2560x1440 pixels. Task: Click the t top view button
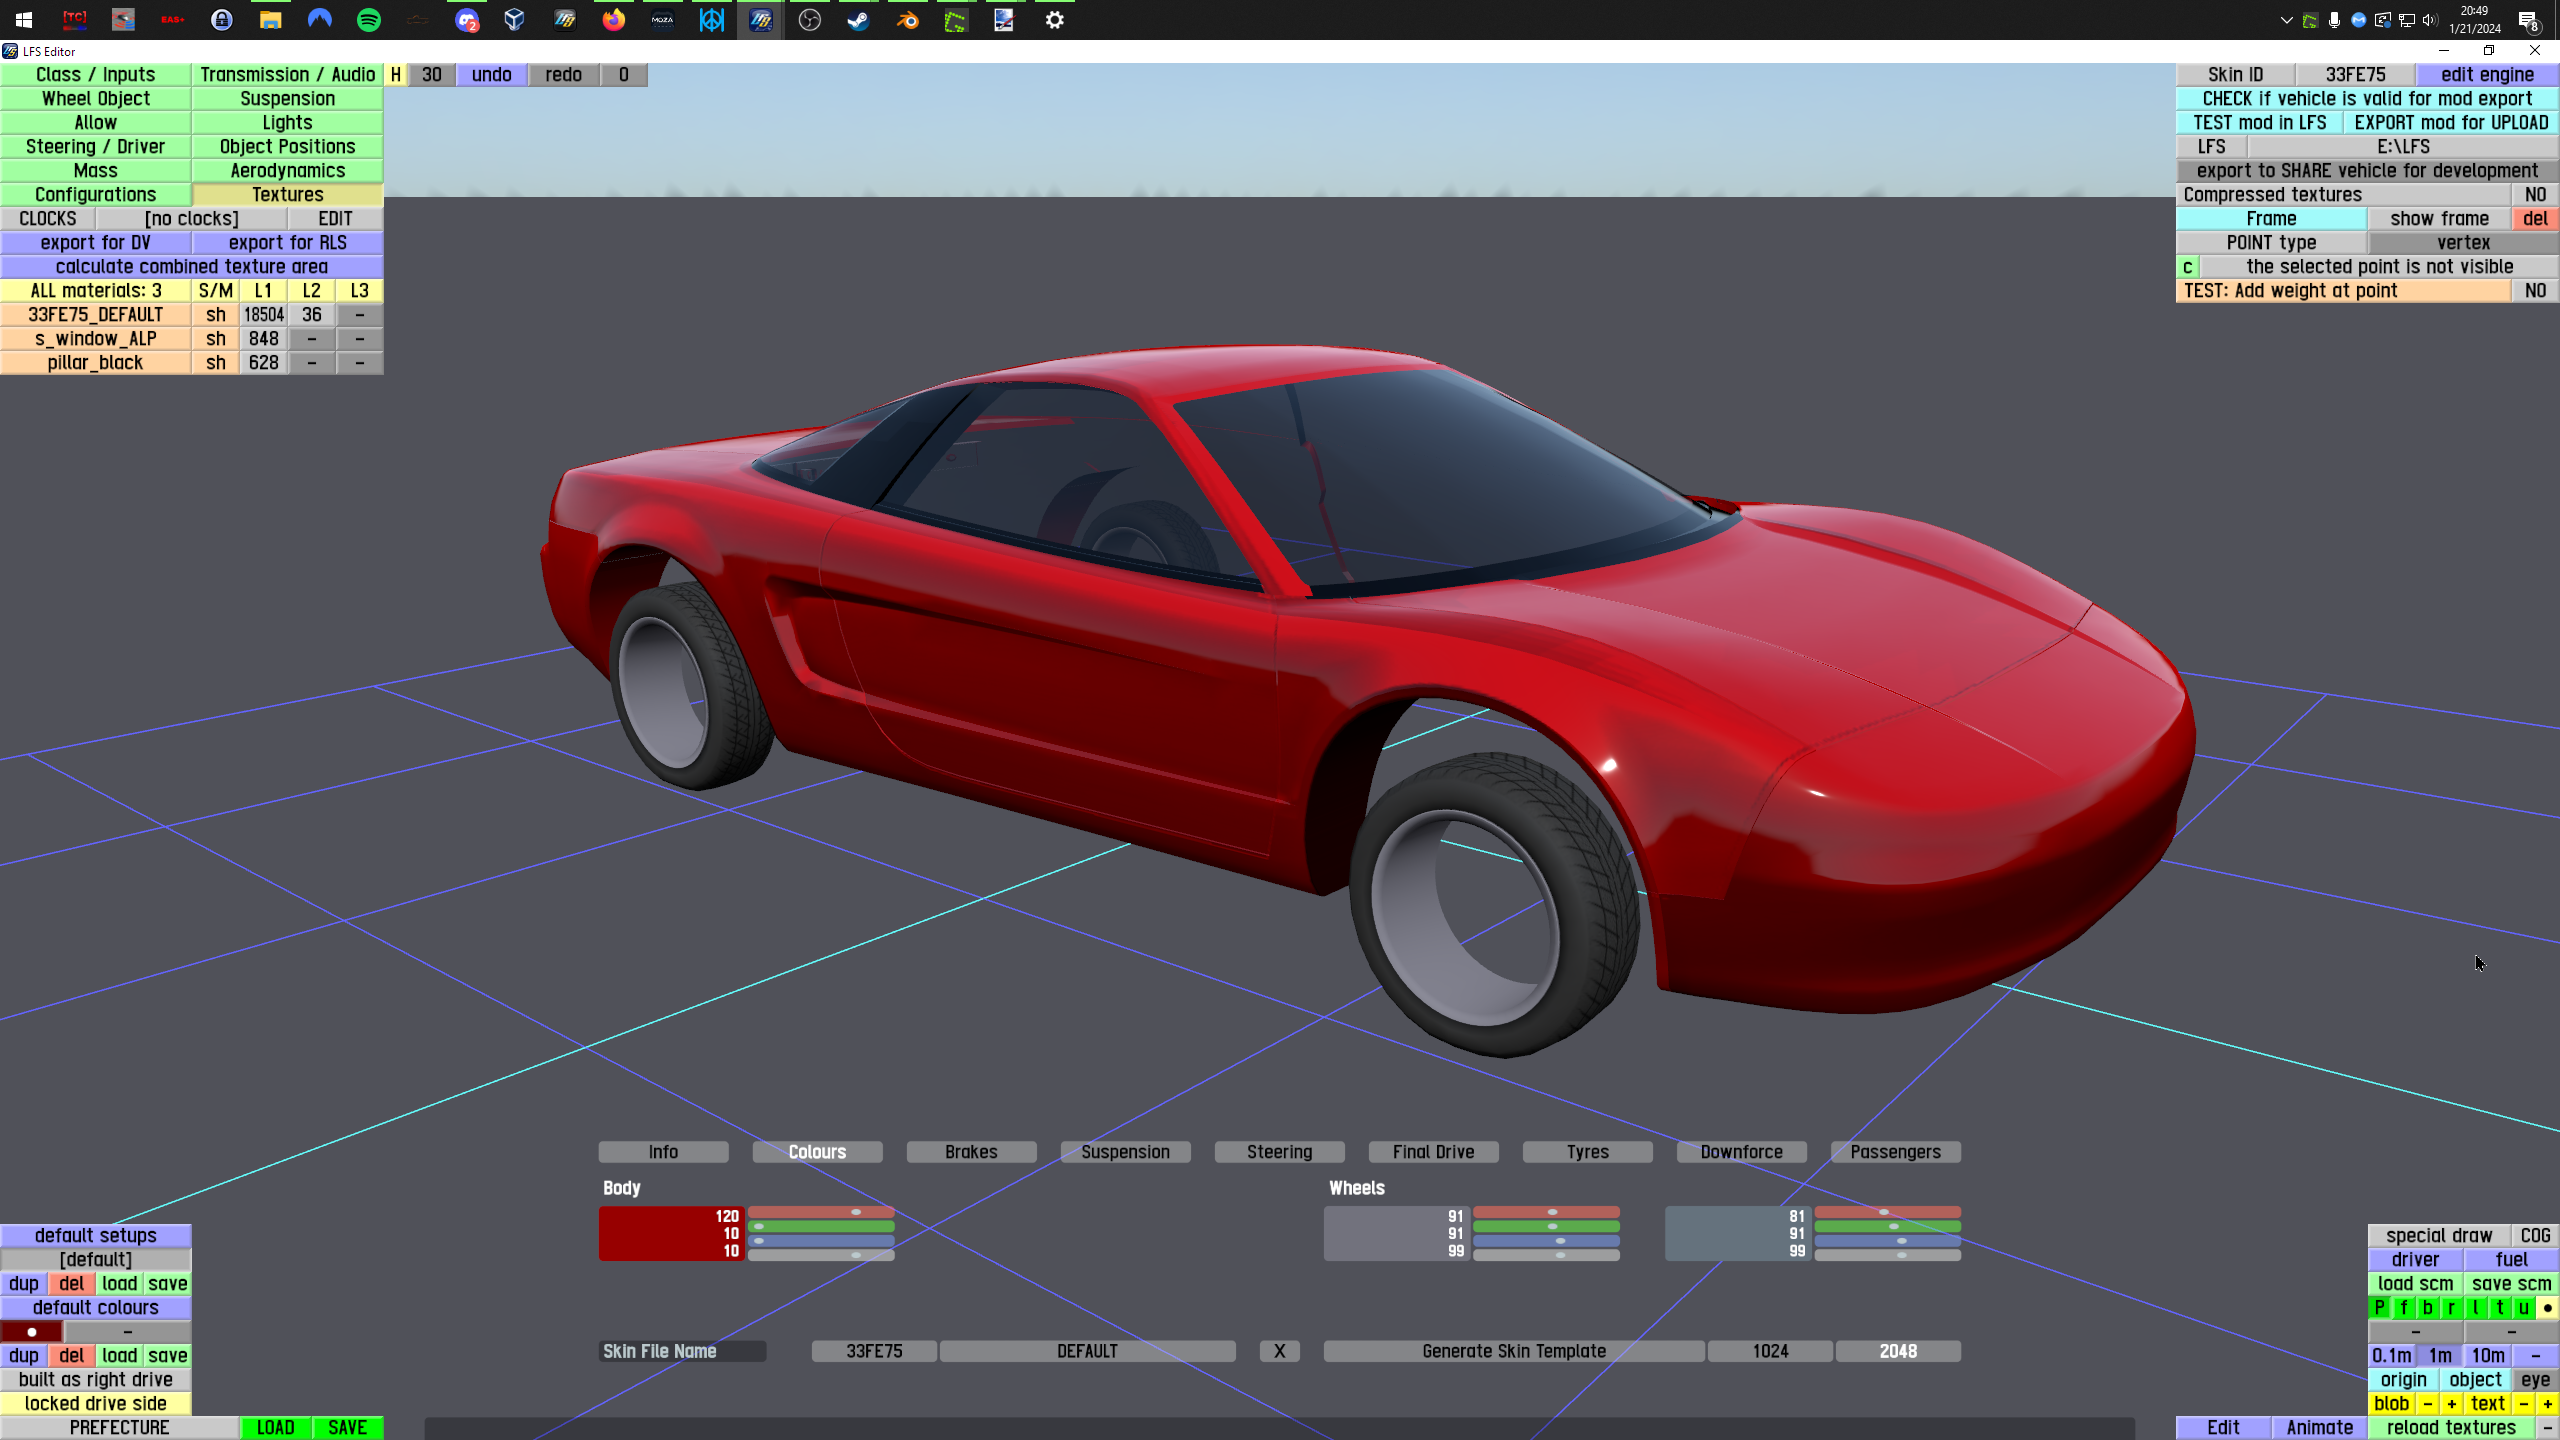click(x=2500, y=1307)
